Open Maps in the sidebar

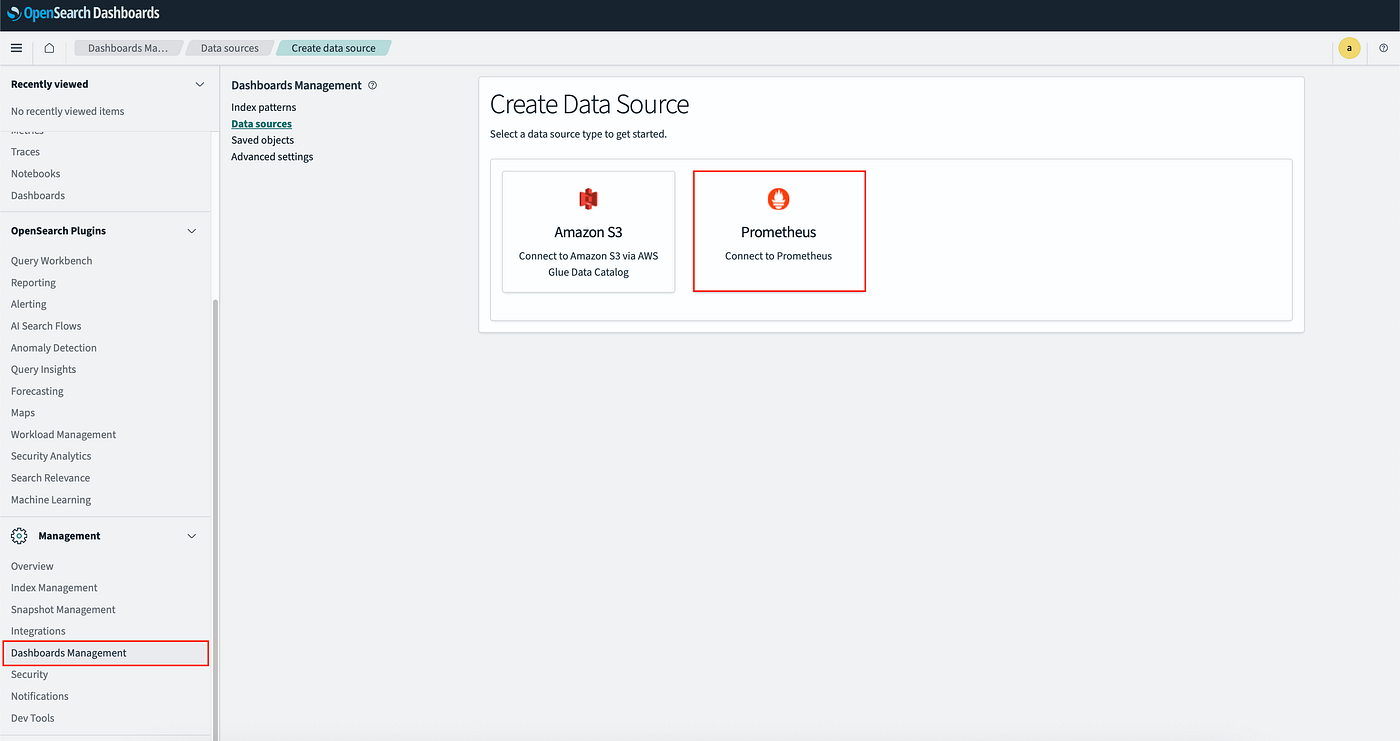coord(23,413)
